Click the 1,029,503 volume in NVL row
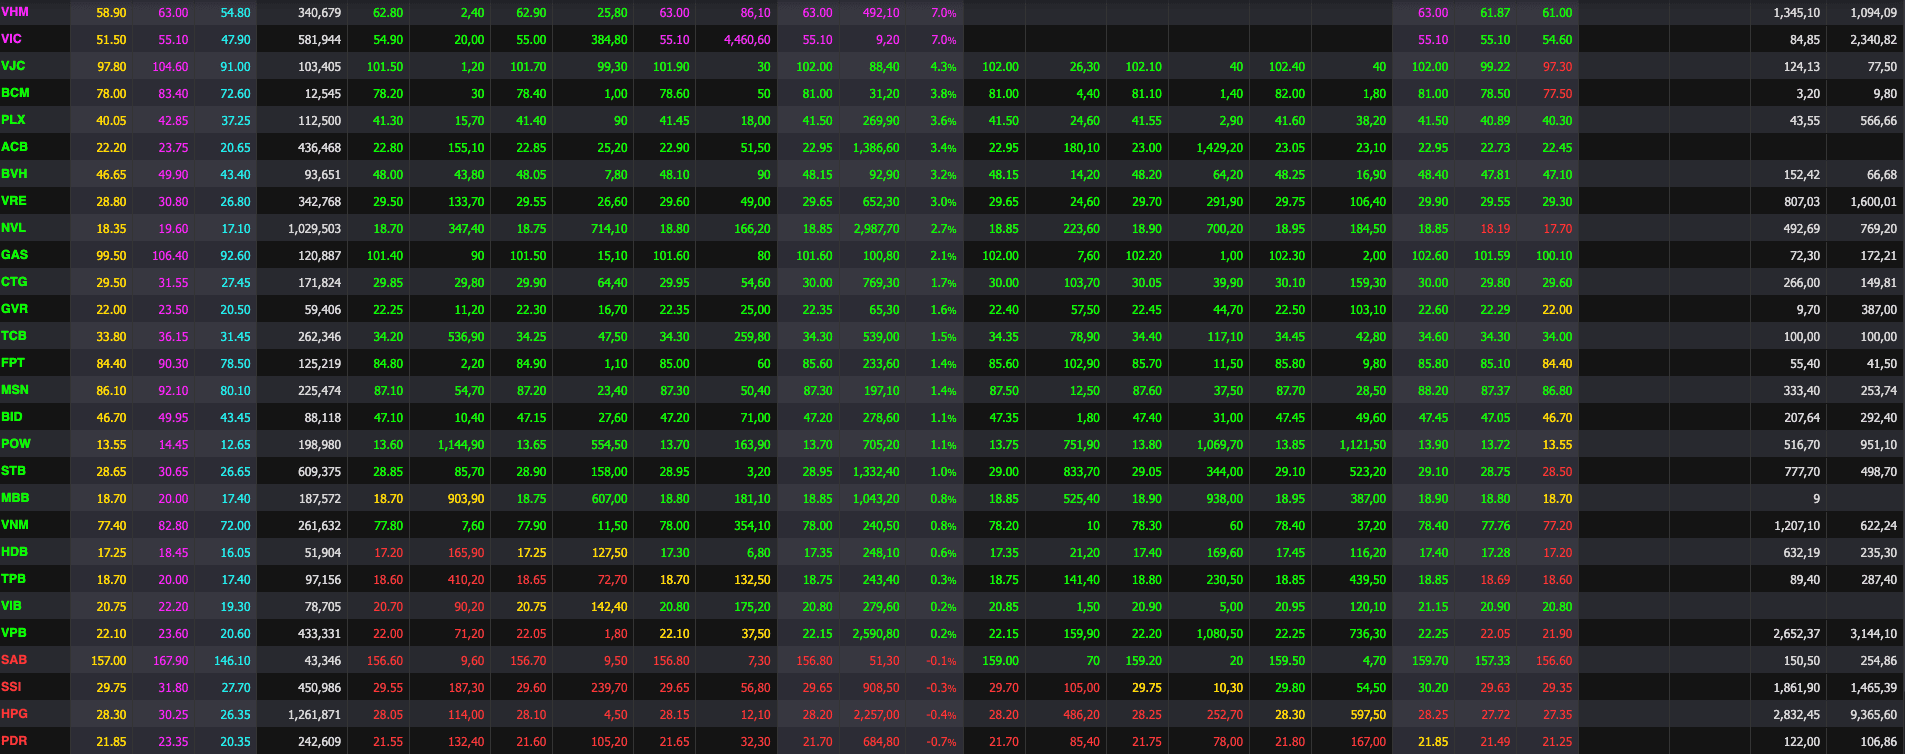 pyautogui.click(x=314, y=229)
